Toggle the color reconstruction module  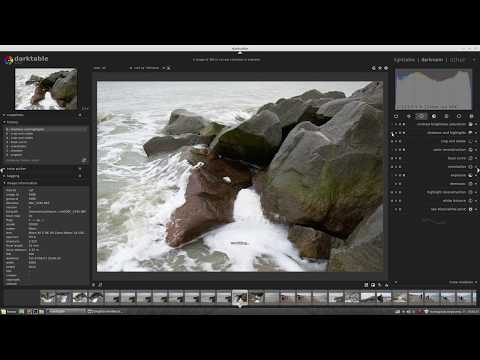(x=393, y=150)
